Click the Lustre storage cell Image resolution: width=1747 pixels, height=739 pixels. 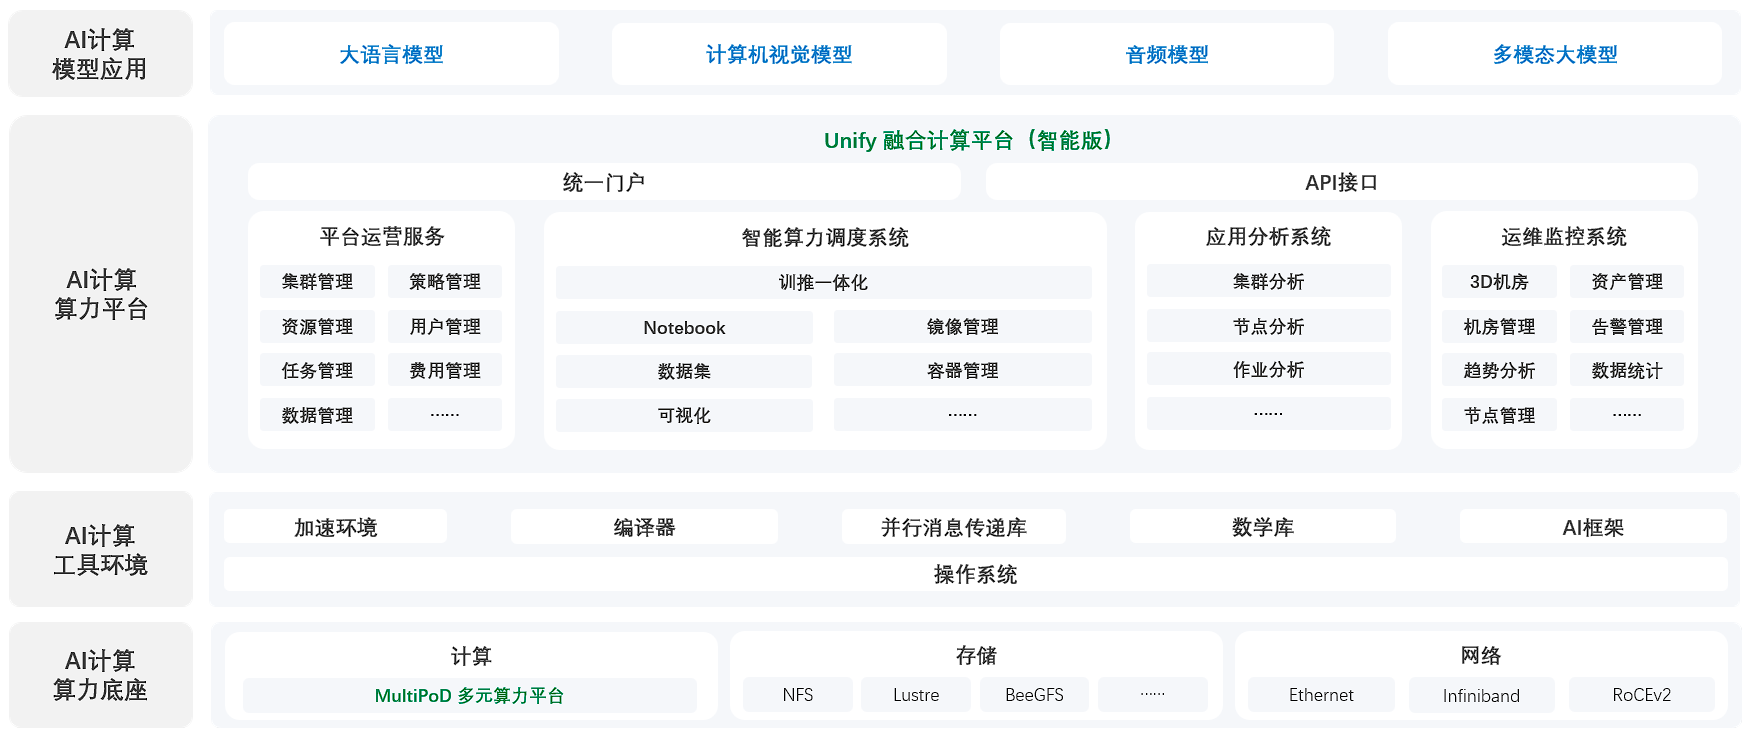(x=916, y=694)
